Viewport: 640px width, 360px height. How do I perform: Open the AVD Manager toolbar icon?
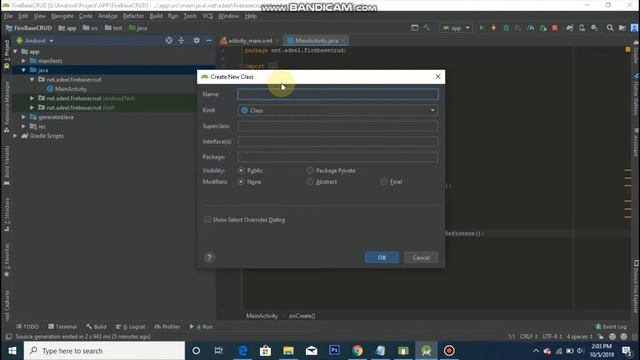(582, 28)
